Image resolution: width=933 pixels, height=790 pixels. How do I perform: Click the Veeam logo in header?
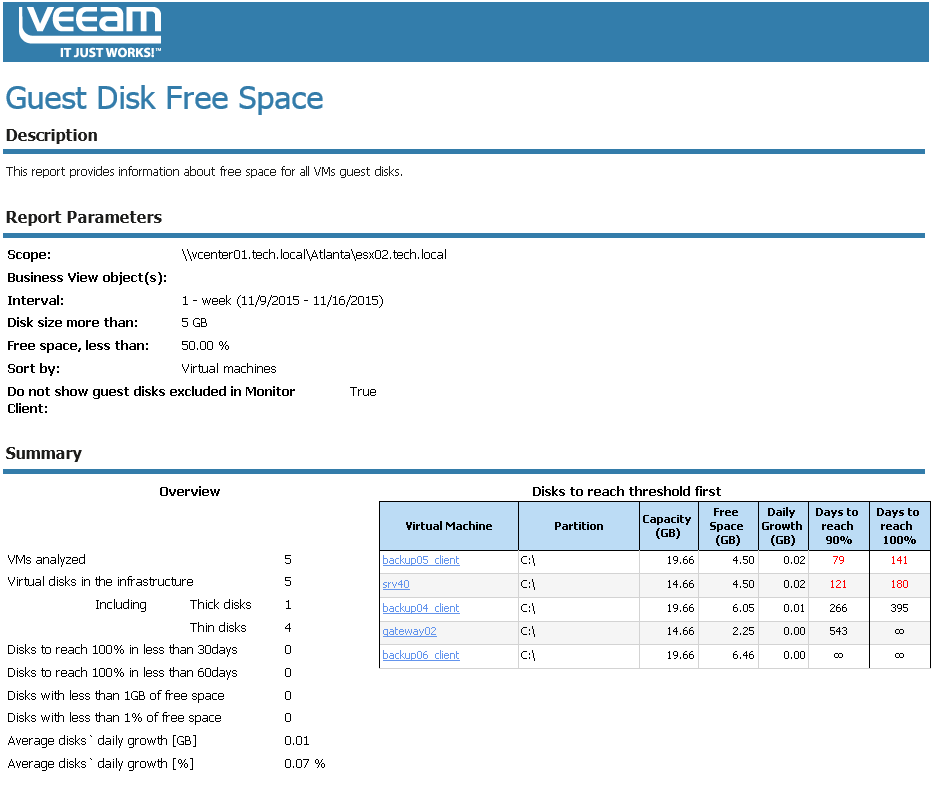[90, 32]
